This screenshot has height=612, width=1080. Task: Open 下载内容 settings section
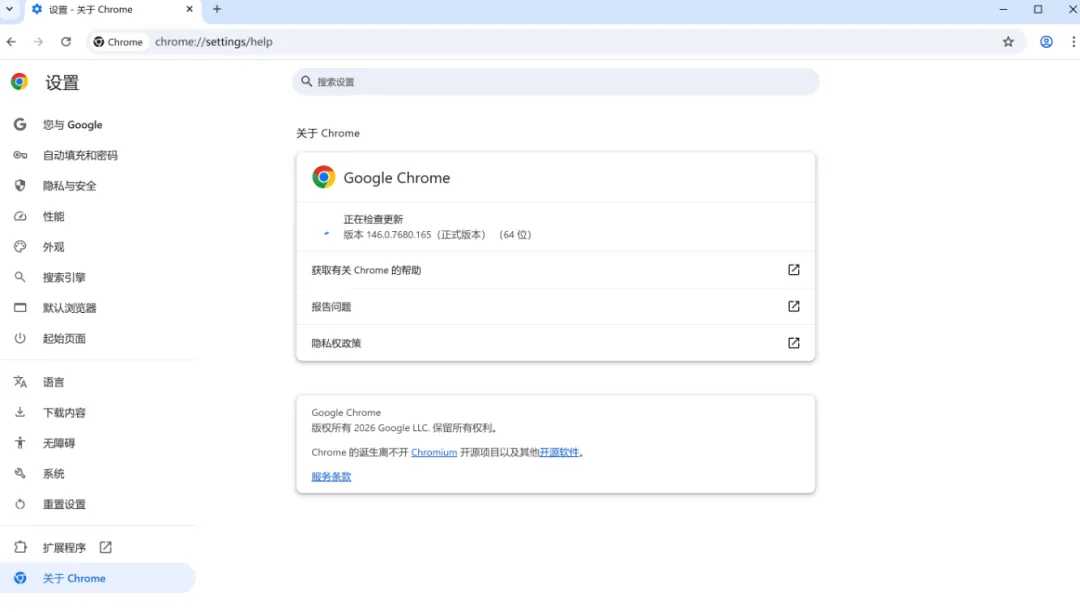click(x=98, y=412)
